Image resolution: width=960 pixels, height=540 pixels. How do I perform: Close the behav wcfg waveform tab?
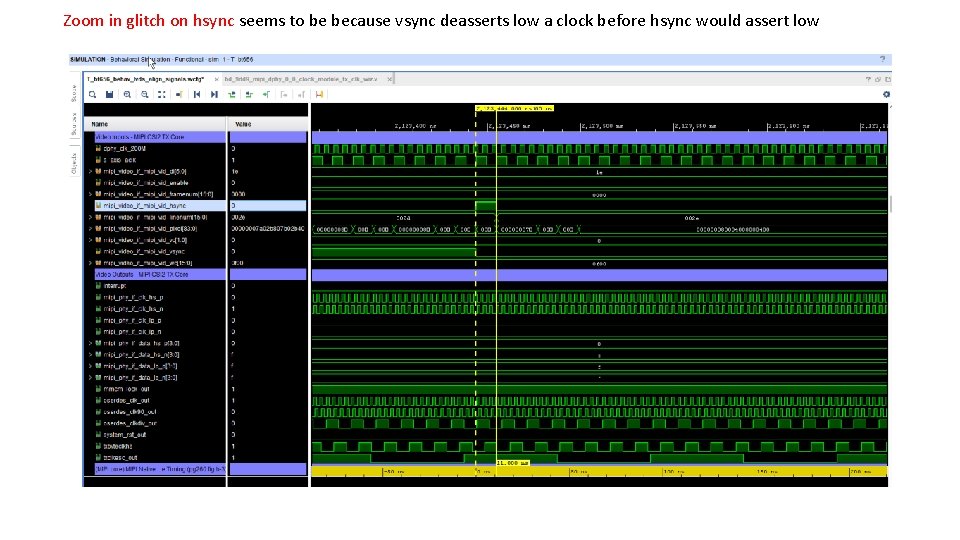click(216, 80)
